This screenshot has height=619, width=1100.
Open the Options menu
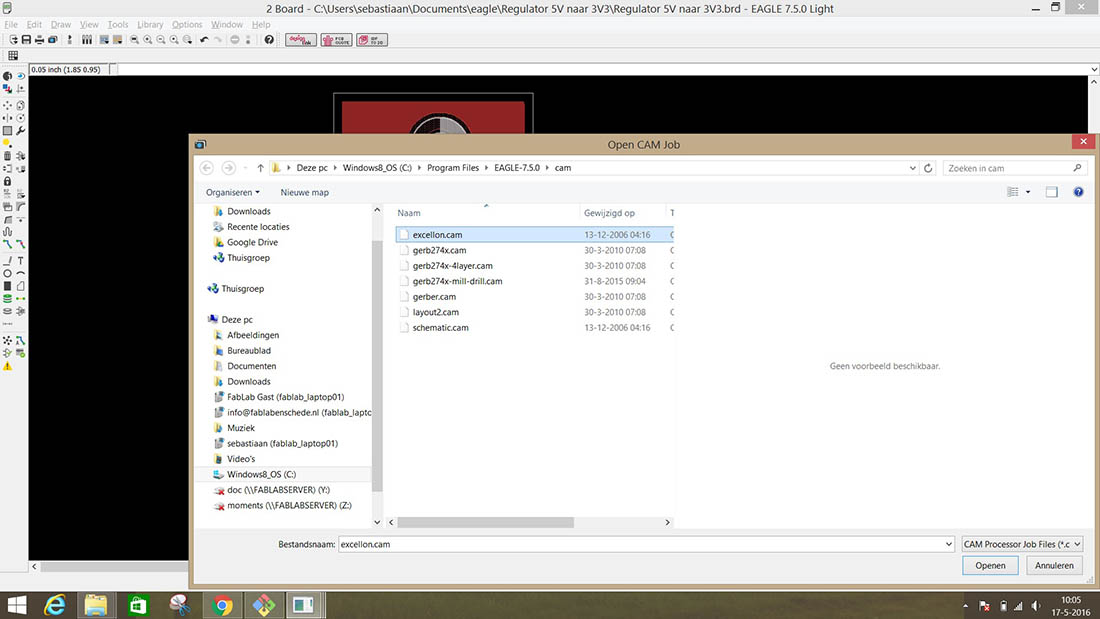tap(187, 25)
